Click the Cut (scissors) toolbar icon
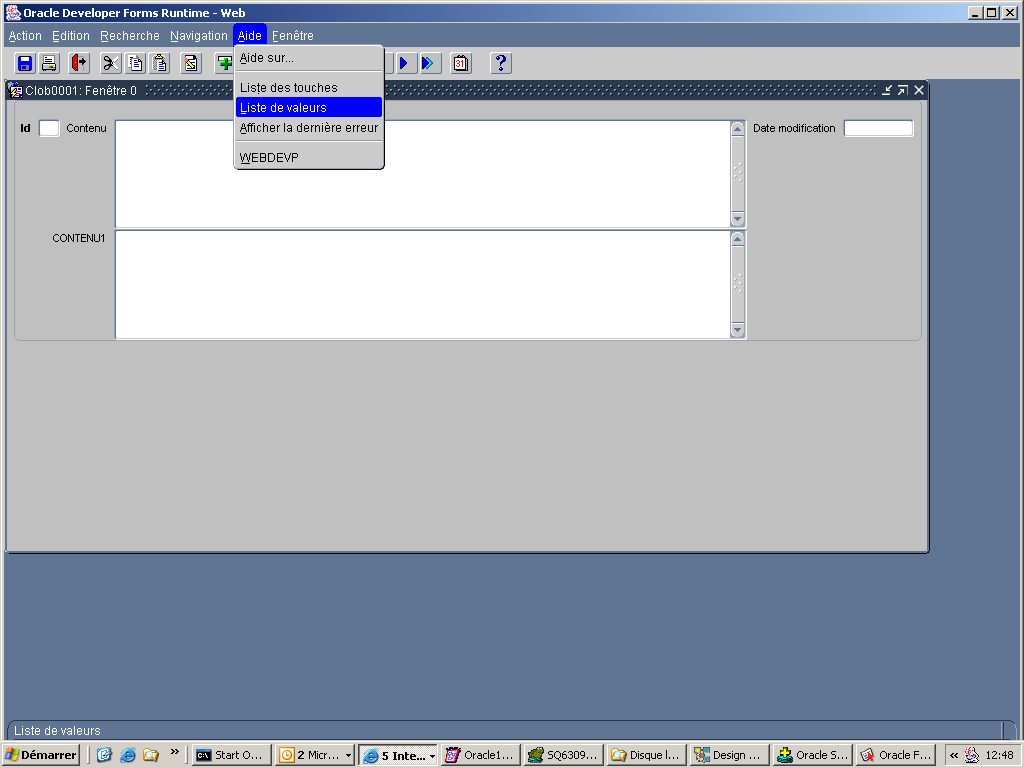The width and height of the screenshot is (1024, 768). (111, 63)
